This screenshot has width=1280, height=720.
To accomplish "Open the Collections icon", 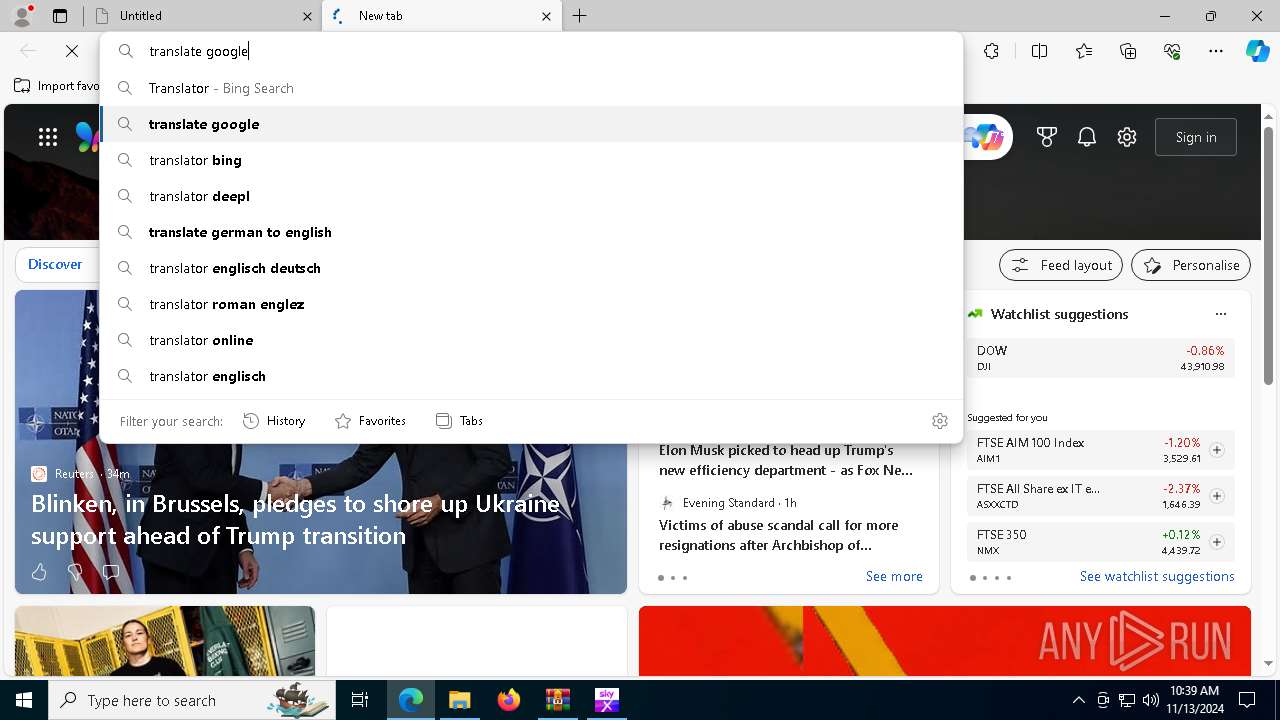I will pyautogui.click(x=1128, y=51).
